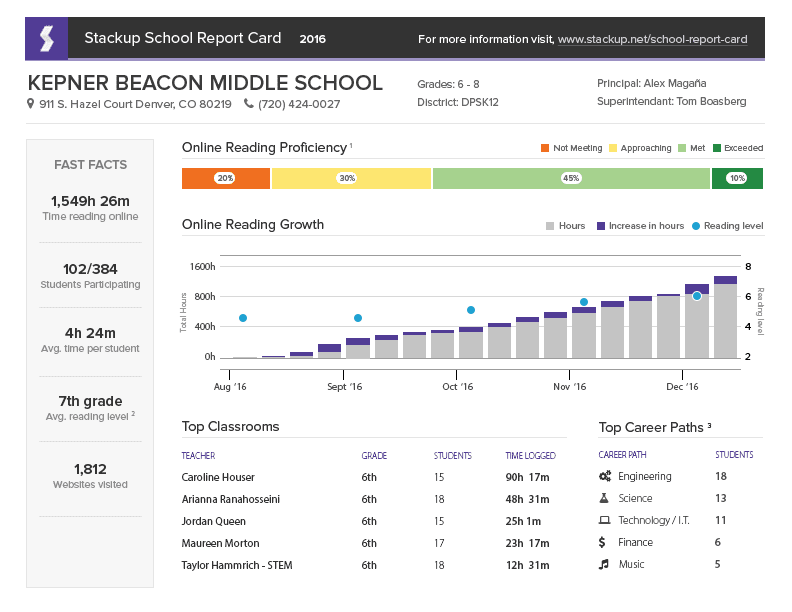Select the 45% Met proficiency segment

(x=571, y=179)
